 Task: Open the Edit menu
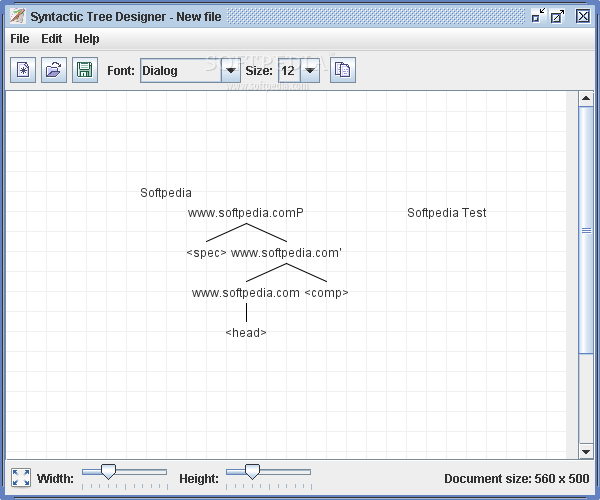pos(52,39)
